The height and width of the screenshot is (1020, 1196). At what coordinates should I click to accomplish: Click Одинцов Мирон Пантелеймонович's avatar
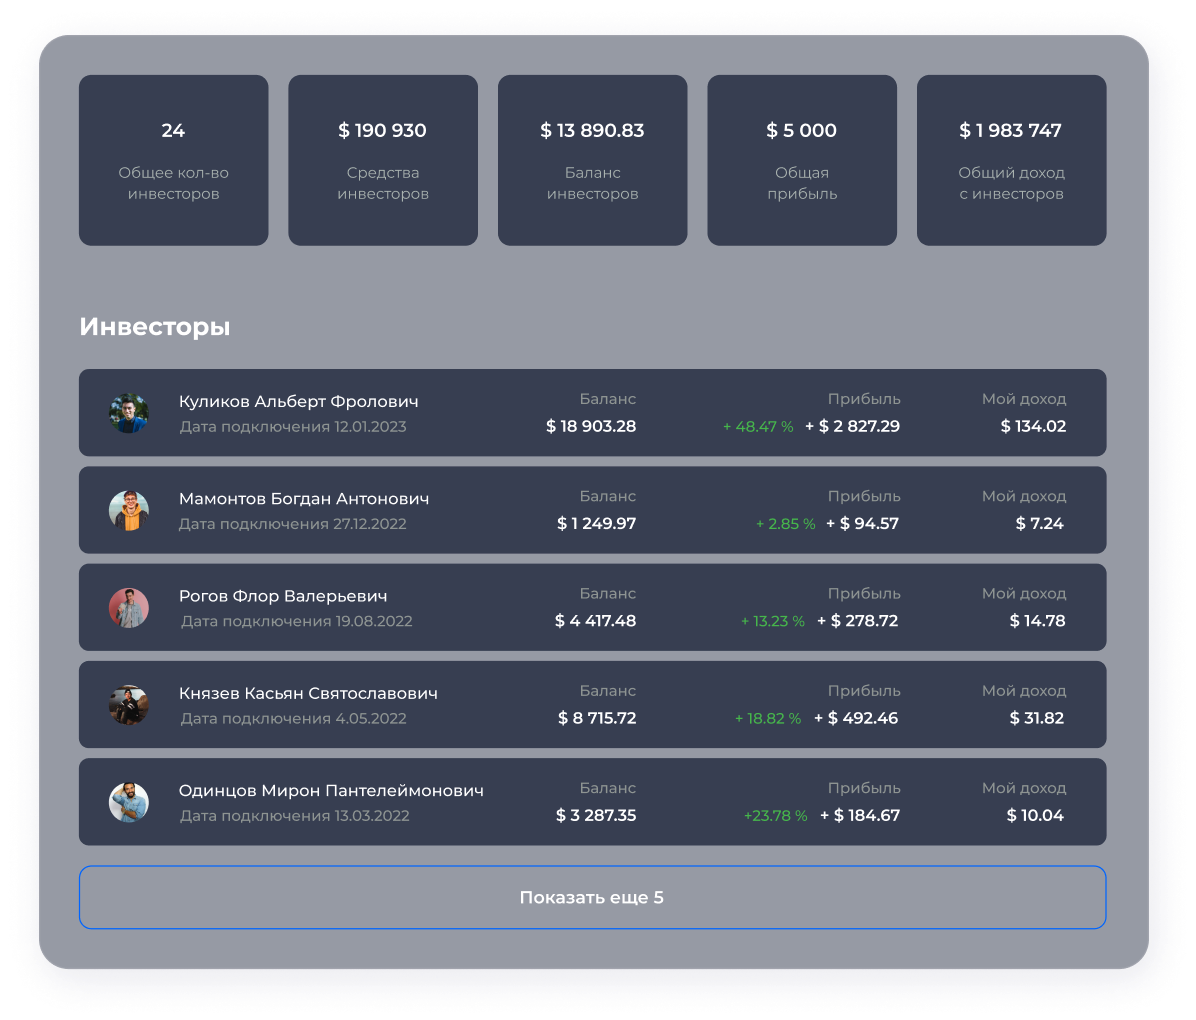128,803
